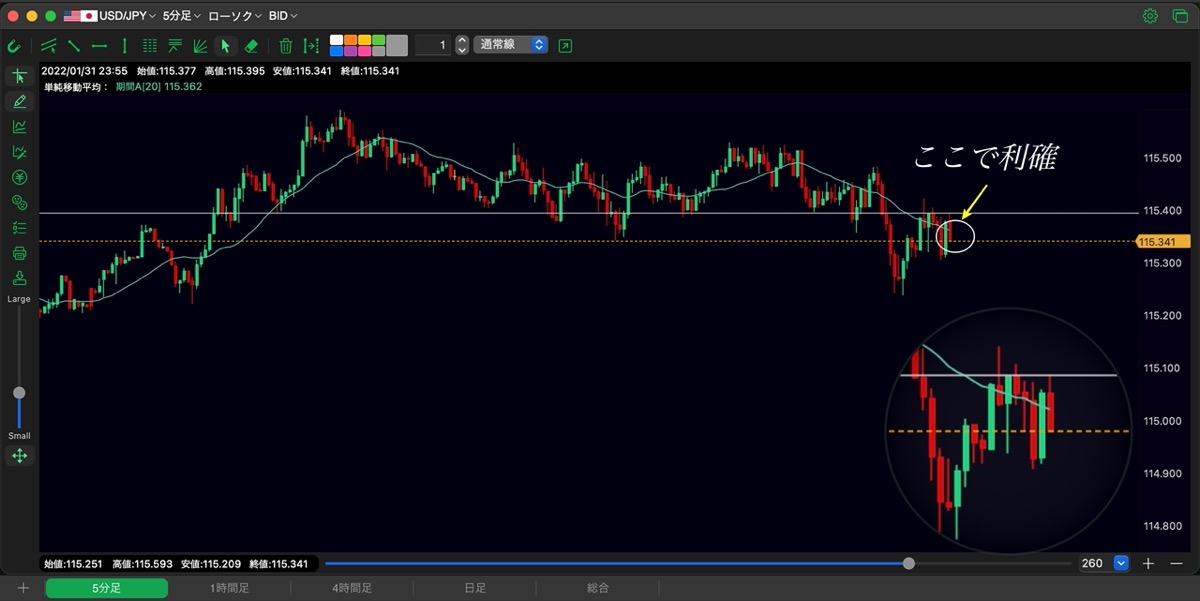
Task: Open the USD/JPY currency pair dropdown
Action: pyautogui.click(x=110, y=16)
